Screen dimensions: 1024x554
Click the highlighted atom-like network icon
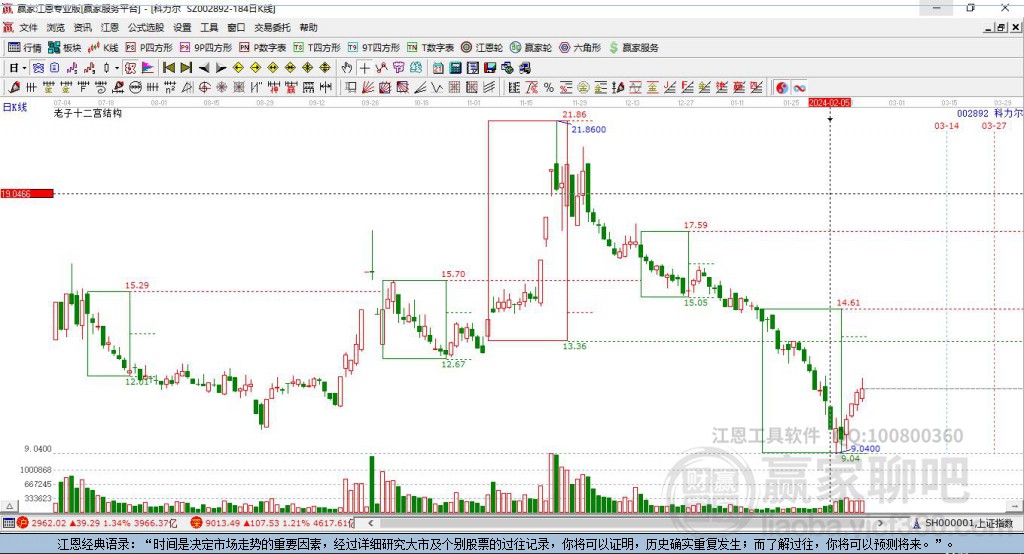point(38,68)
